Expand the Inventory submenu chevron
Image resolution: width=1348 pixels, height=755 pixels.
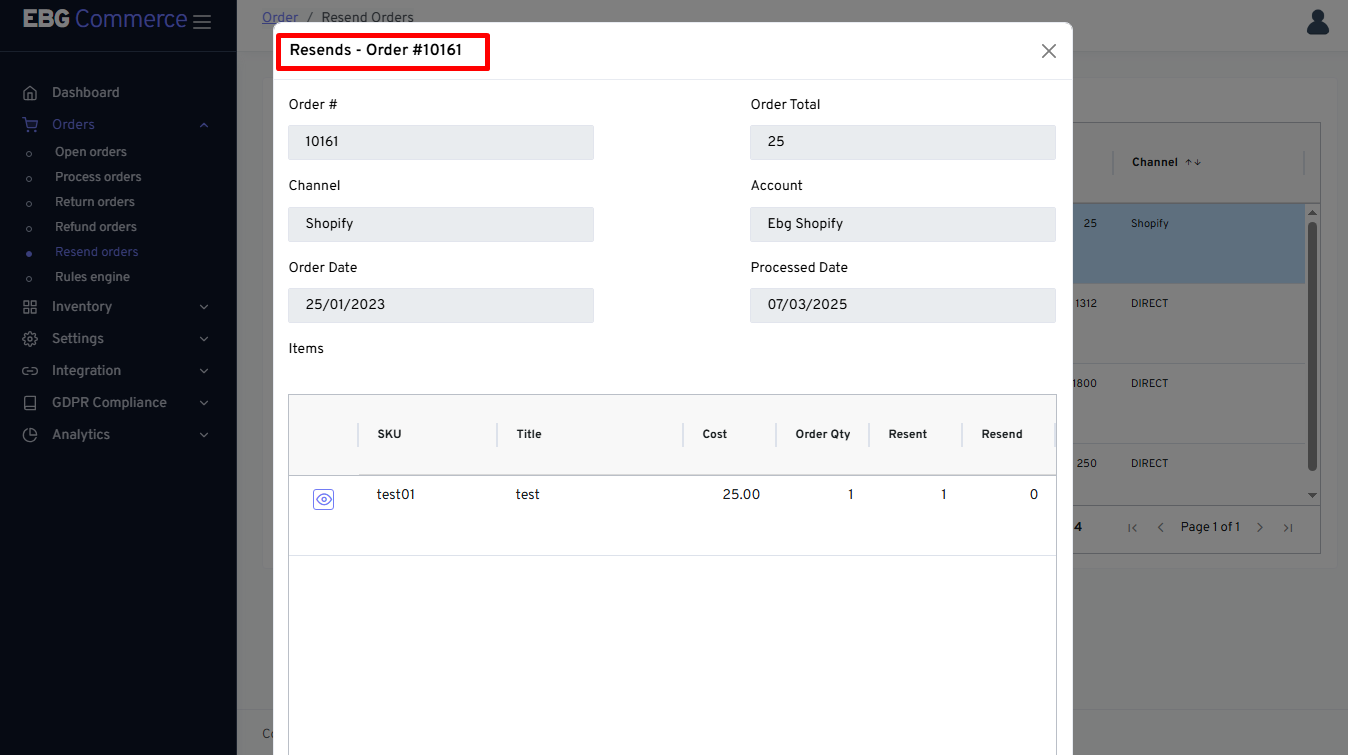coord(204,307)
